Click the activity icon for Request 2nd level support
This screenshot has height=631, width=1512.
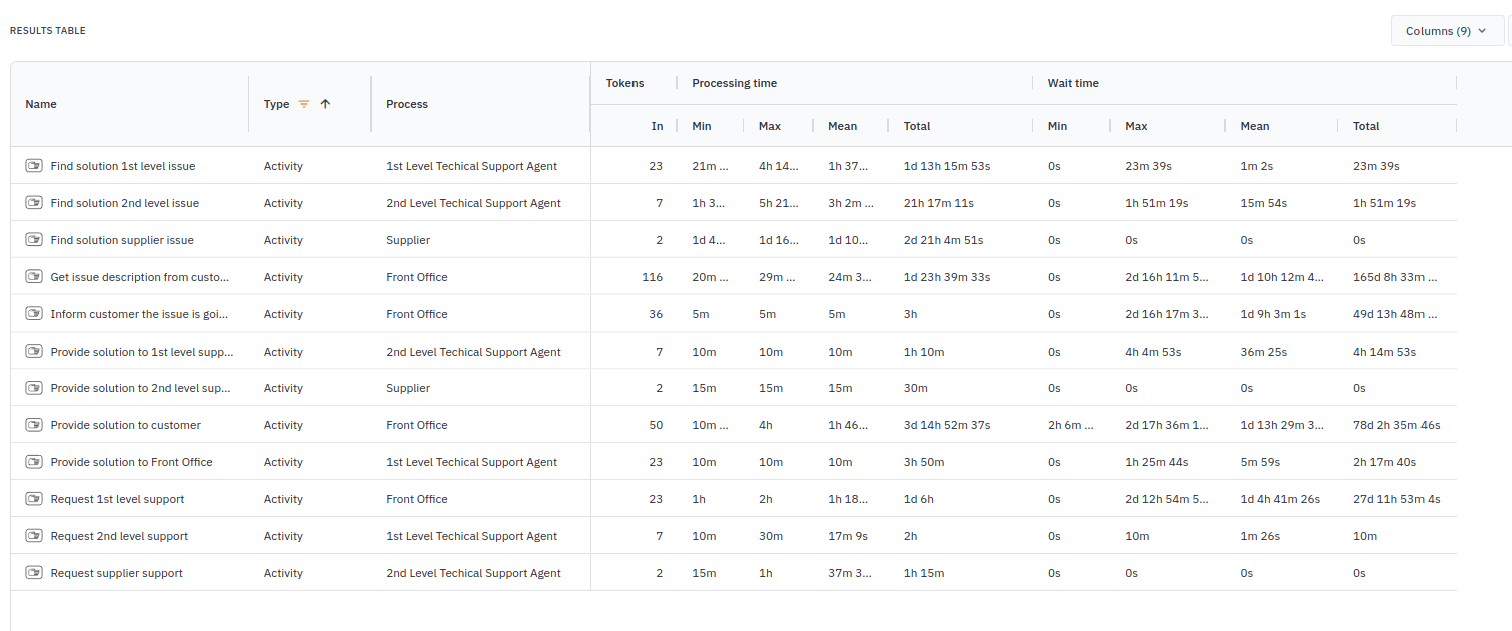click(34, 535)
